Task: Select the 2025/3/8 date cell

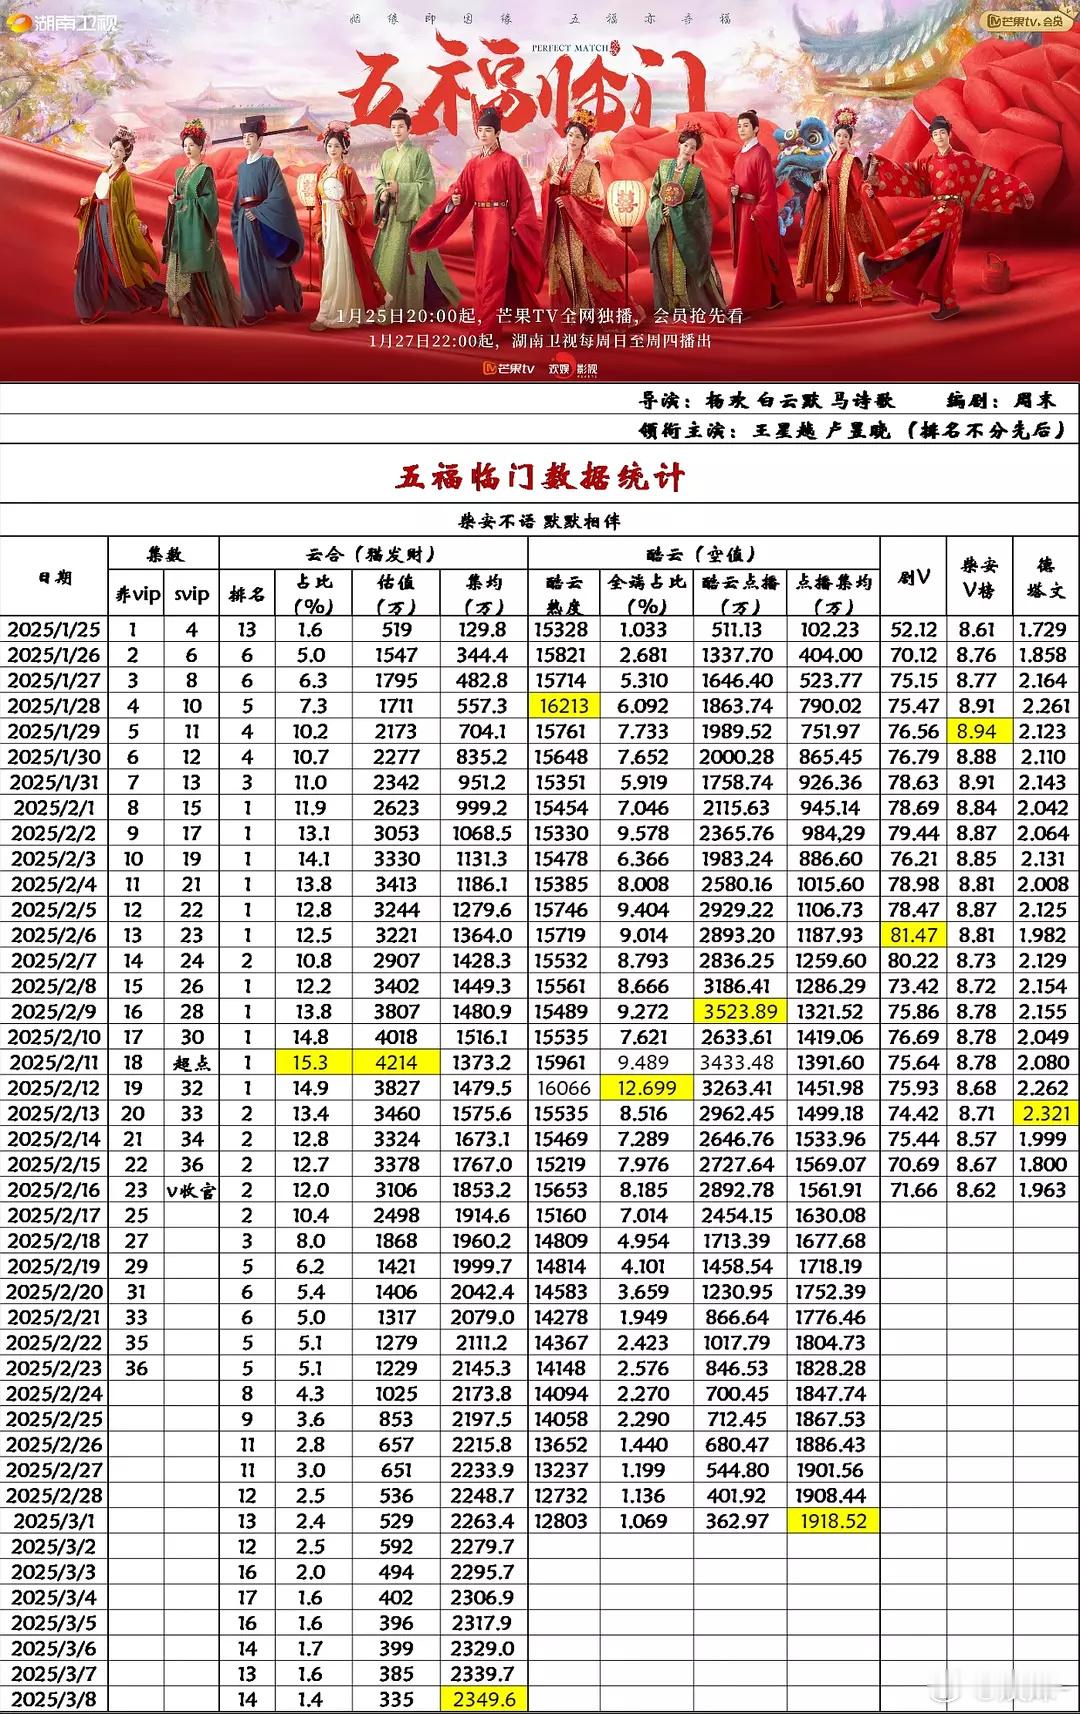Action: click(54, 1699)
